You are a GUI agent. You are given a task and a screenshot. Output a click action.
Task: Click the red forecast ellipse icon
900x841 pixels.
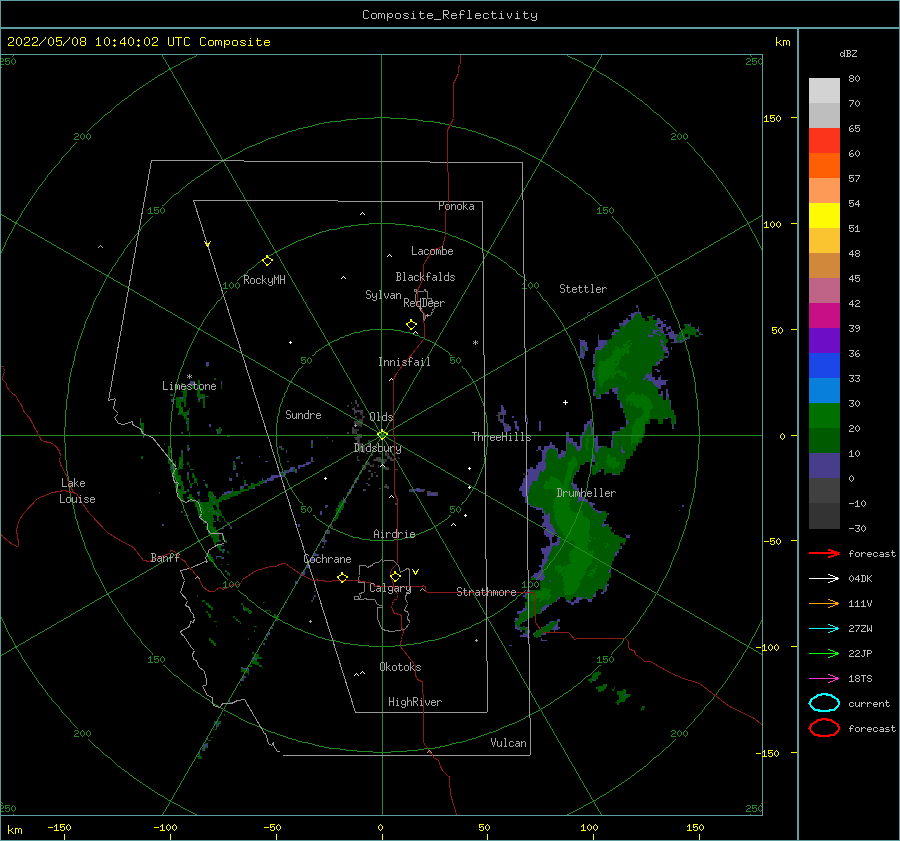tap(824, 728)
